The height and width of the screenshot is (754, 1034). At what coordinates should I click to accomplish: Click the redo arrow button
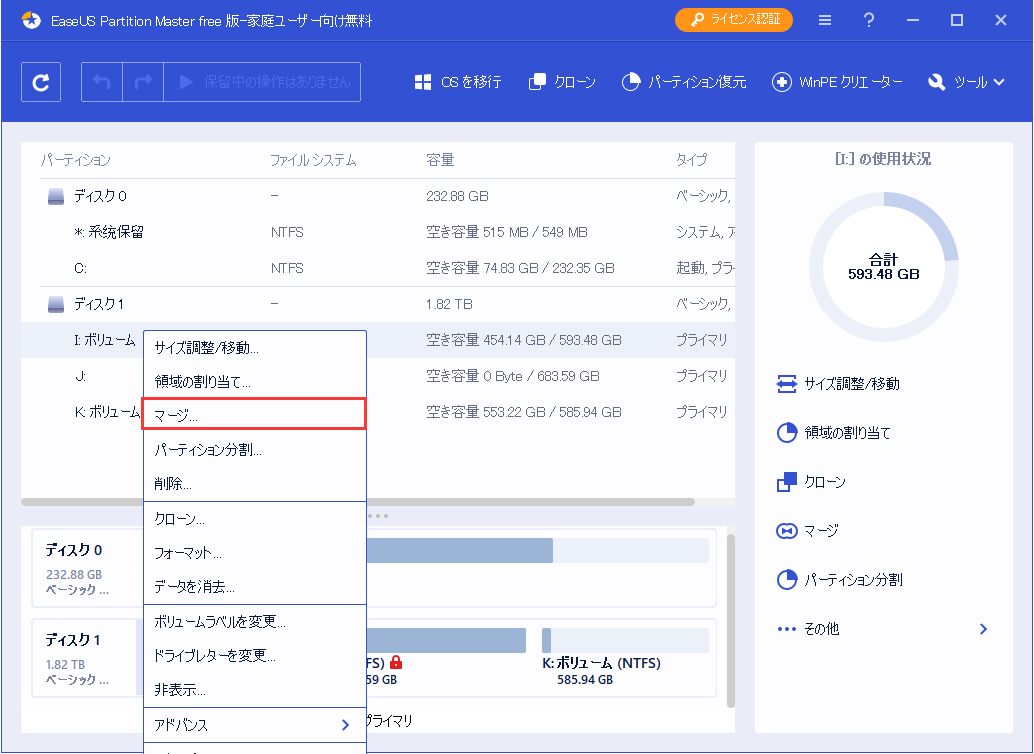[143, 82]
